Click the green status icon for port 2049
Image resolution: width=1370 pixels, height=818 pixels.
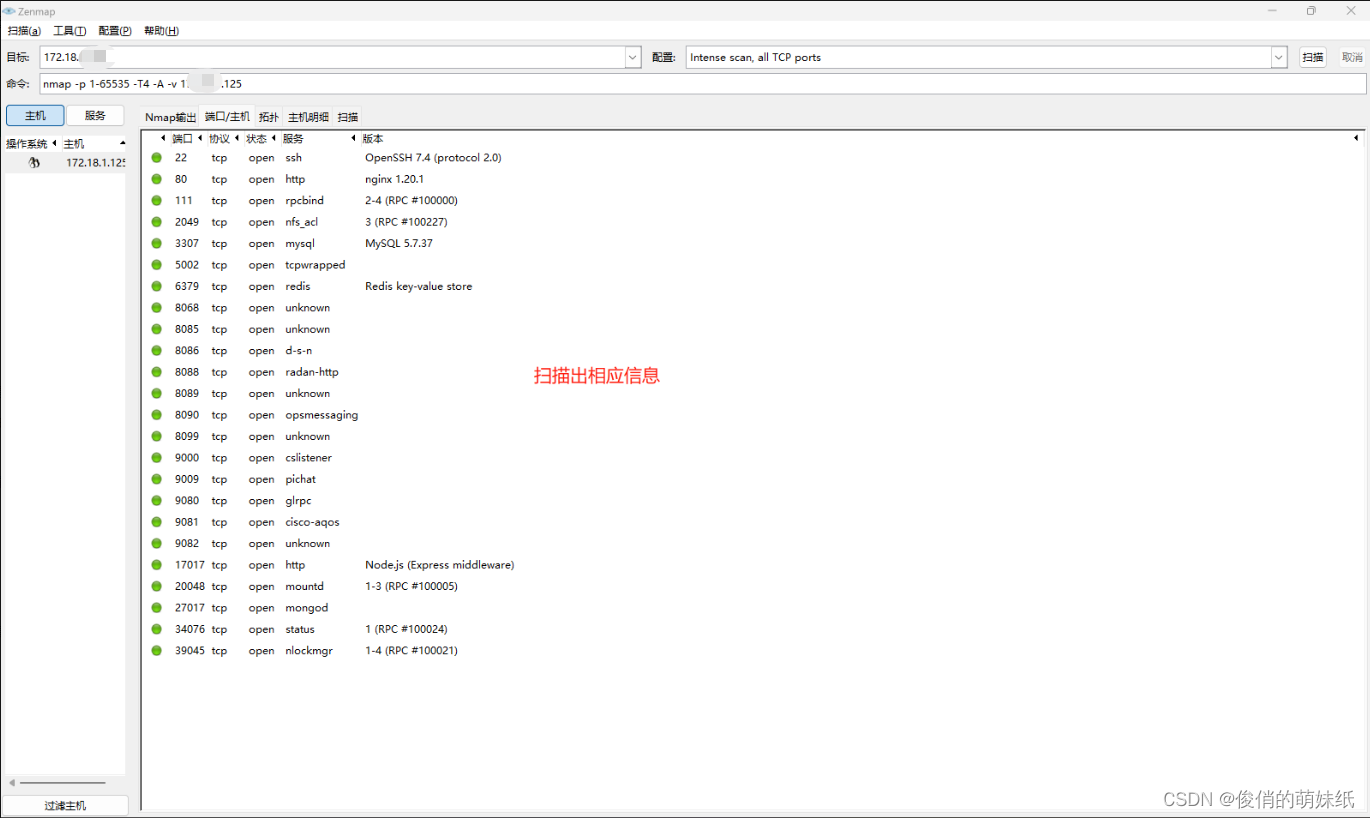[x=156, y=222]
